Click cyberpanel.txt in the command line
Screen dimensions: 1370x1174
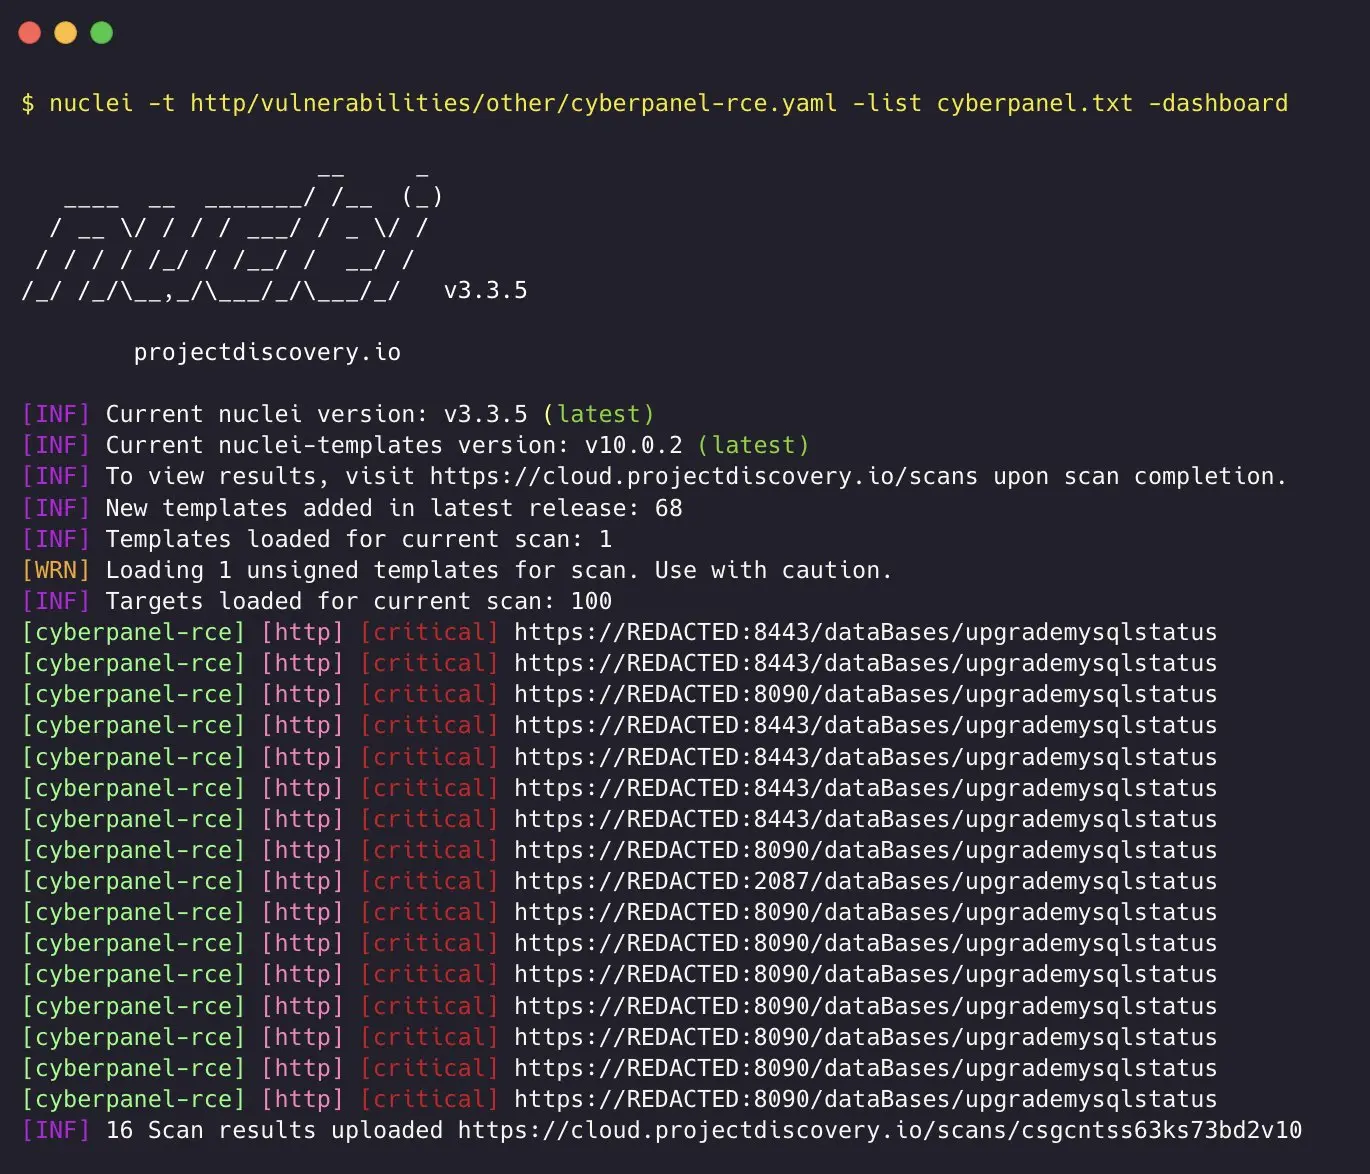pos(1035,103)
